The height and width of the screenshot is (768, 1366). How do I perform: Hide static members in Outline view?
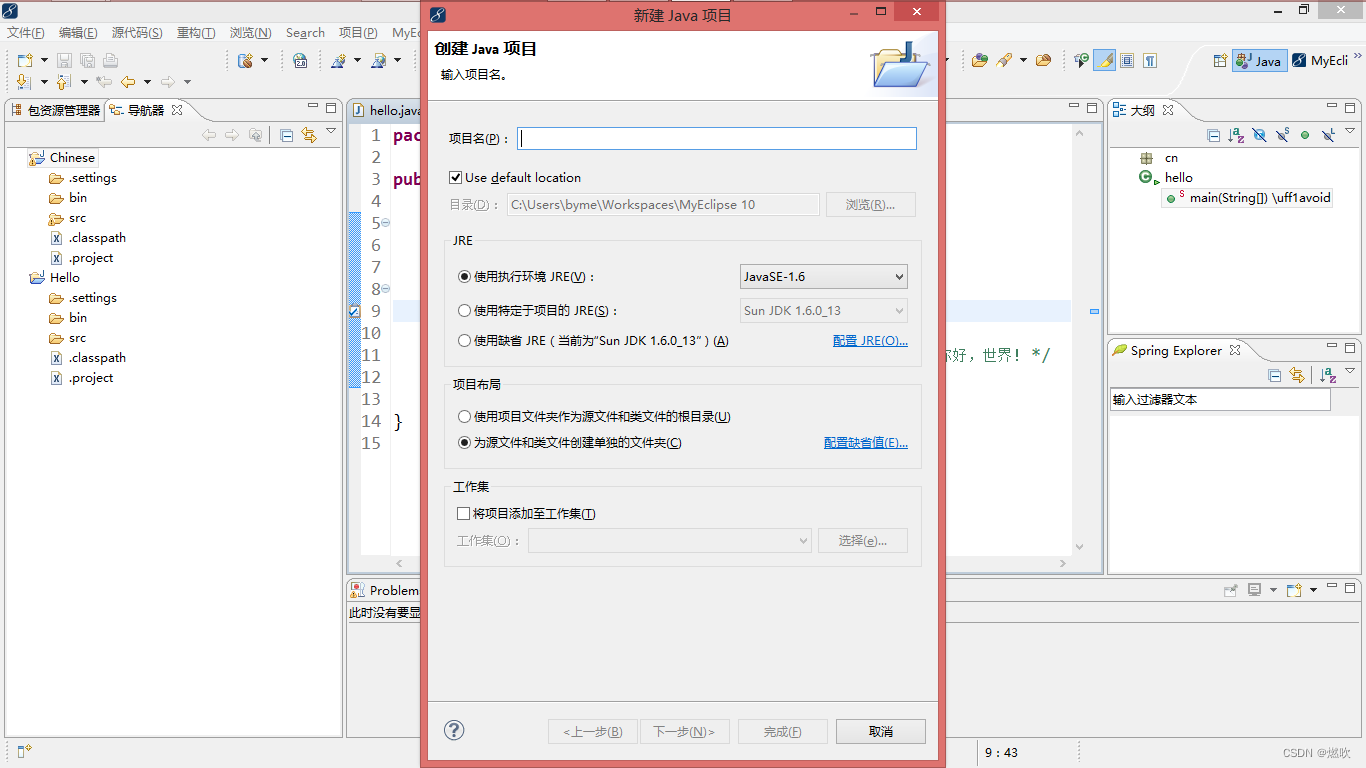(x=1282, y=135)
